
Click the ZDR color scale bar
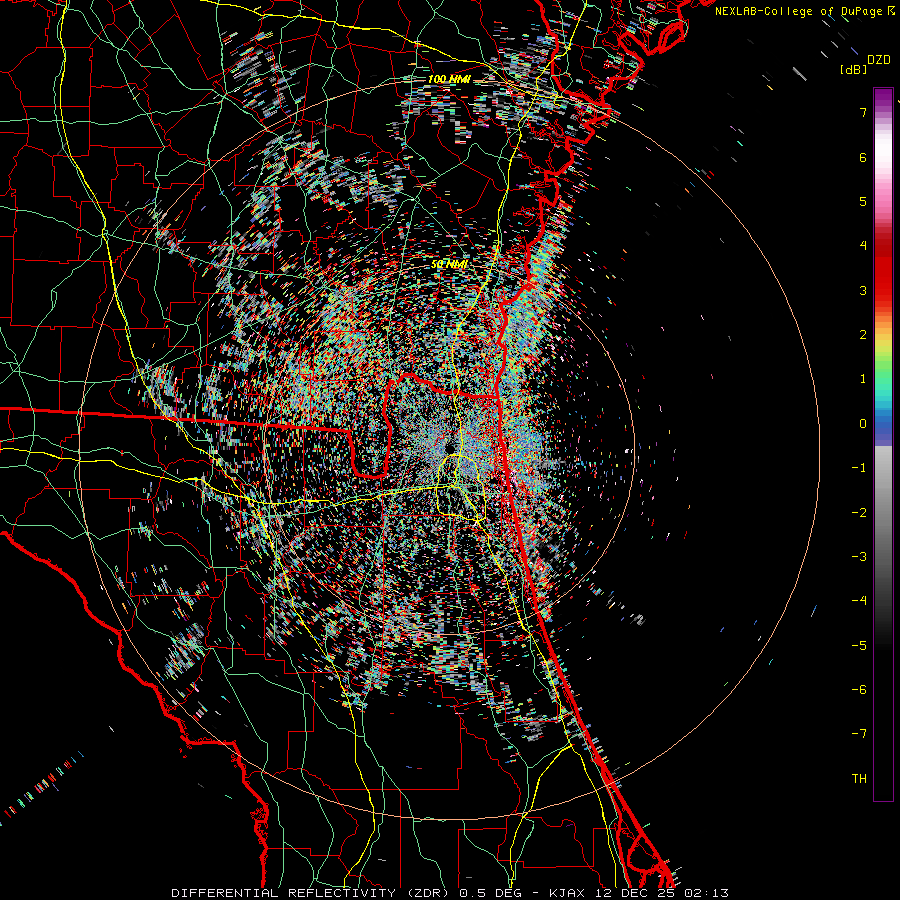tap(883, 444)
